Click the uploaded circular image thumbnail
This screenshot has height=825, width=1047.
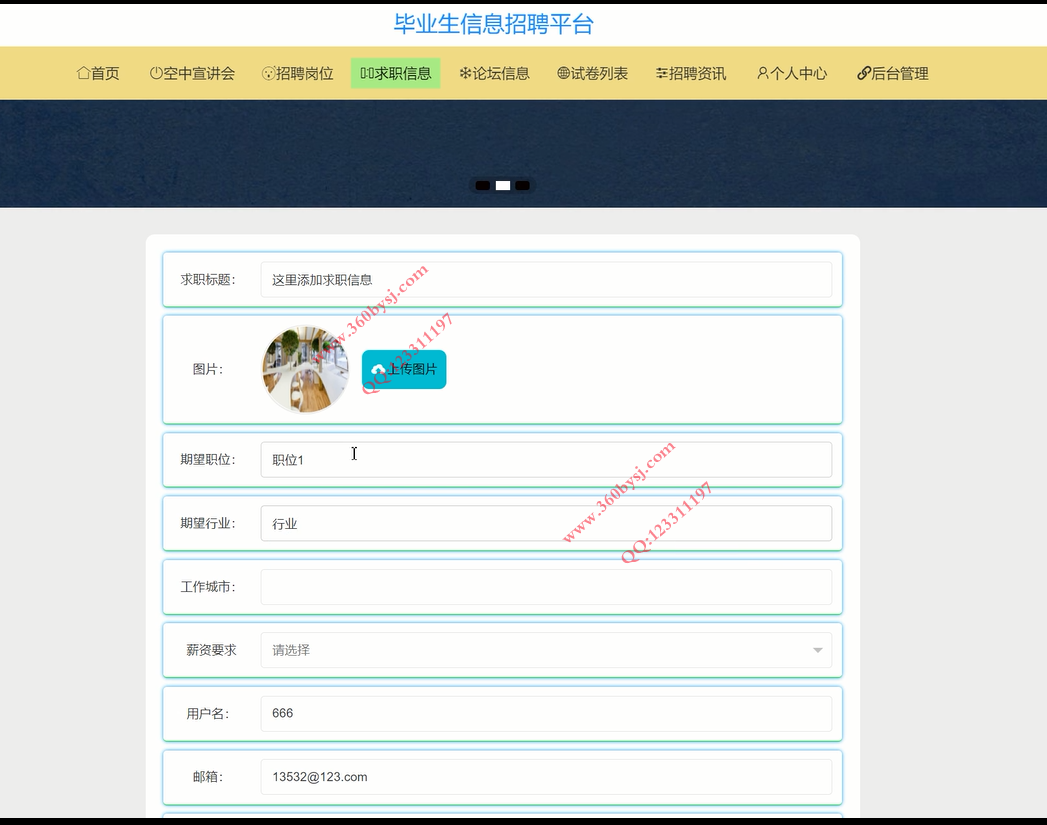coord(305,369)
